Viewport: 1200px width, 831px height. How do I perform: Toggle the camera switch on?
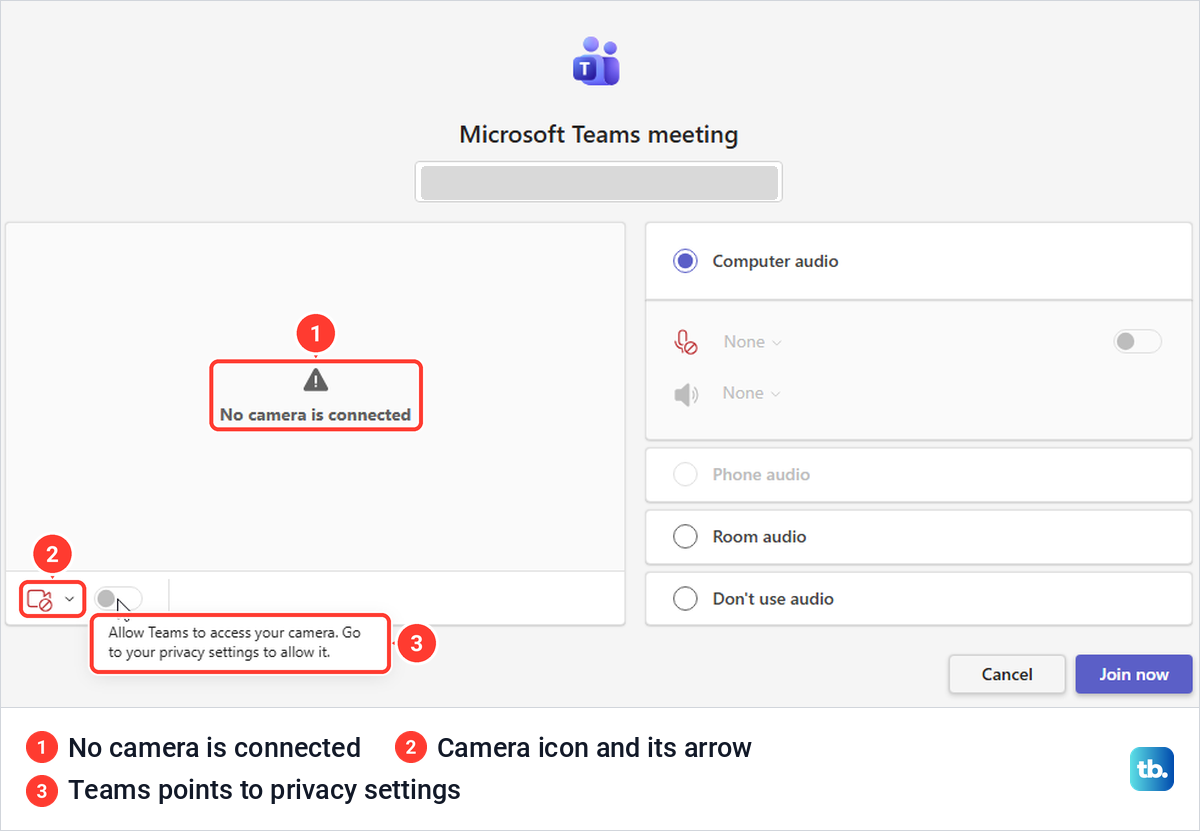point(118,598)
